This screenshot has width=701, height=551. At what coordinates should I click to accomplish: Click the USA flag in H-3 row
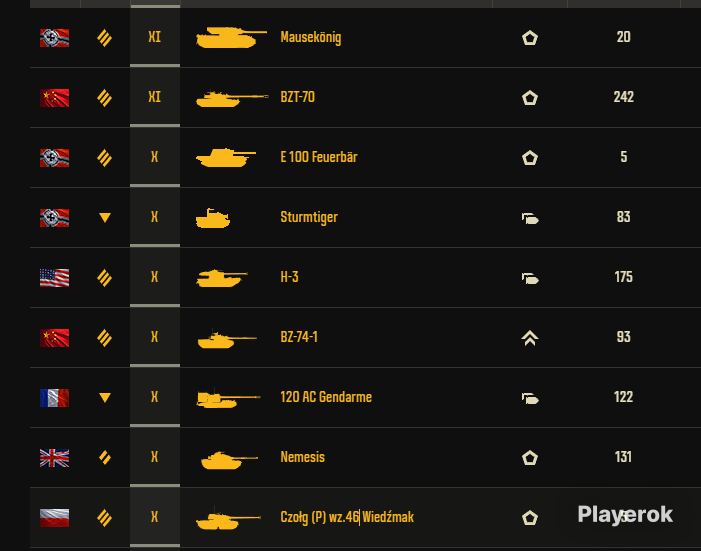click(54, 278)
